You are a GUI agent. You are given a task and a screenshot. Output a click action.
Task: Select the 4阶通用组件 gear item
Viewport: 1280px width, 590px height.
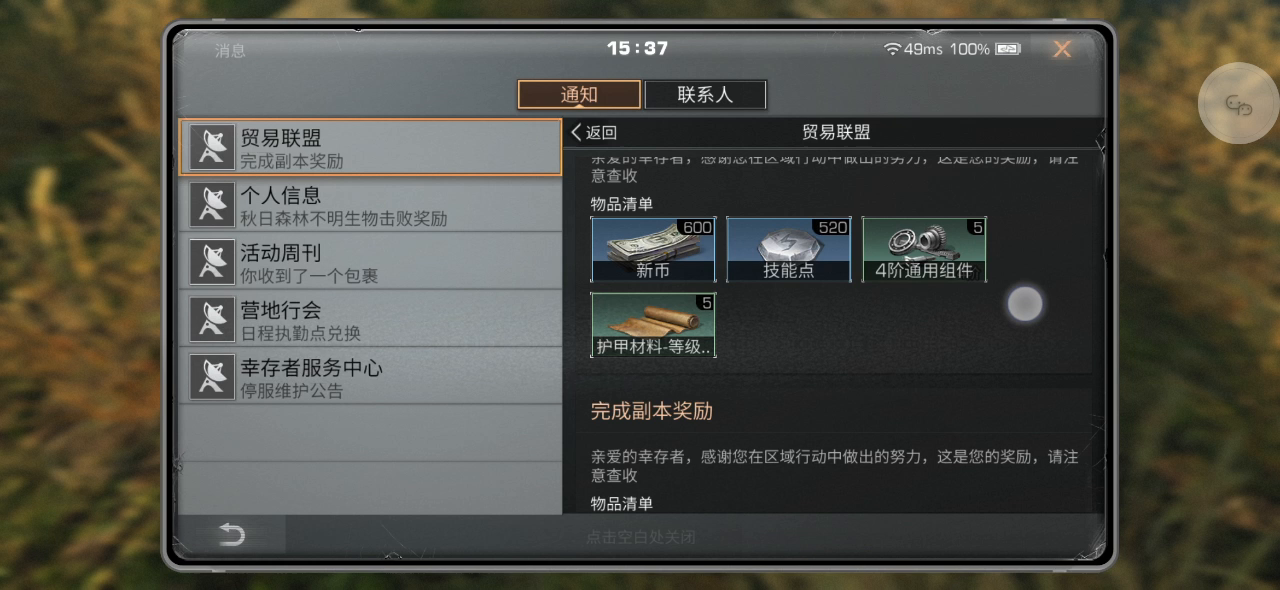[x=924, y=249]
